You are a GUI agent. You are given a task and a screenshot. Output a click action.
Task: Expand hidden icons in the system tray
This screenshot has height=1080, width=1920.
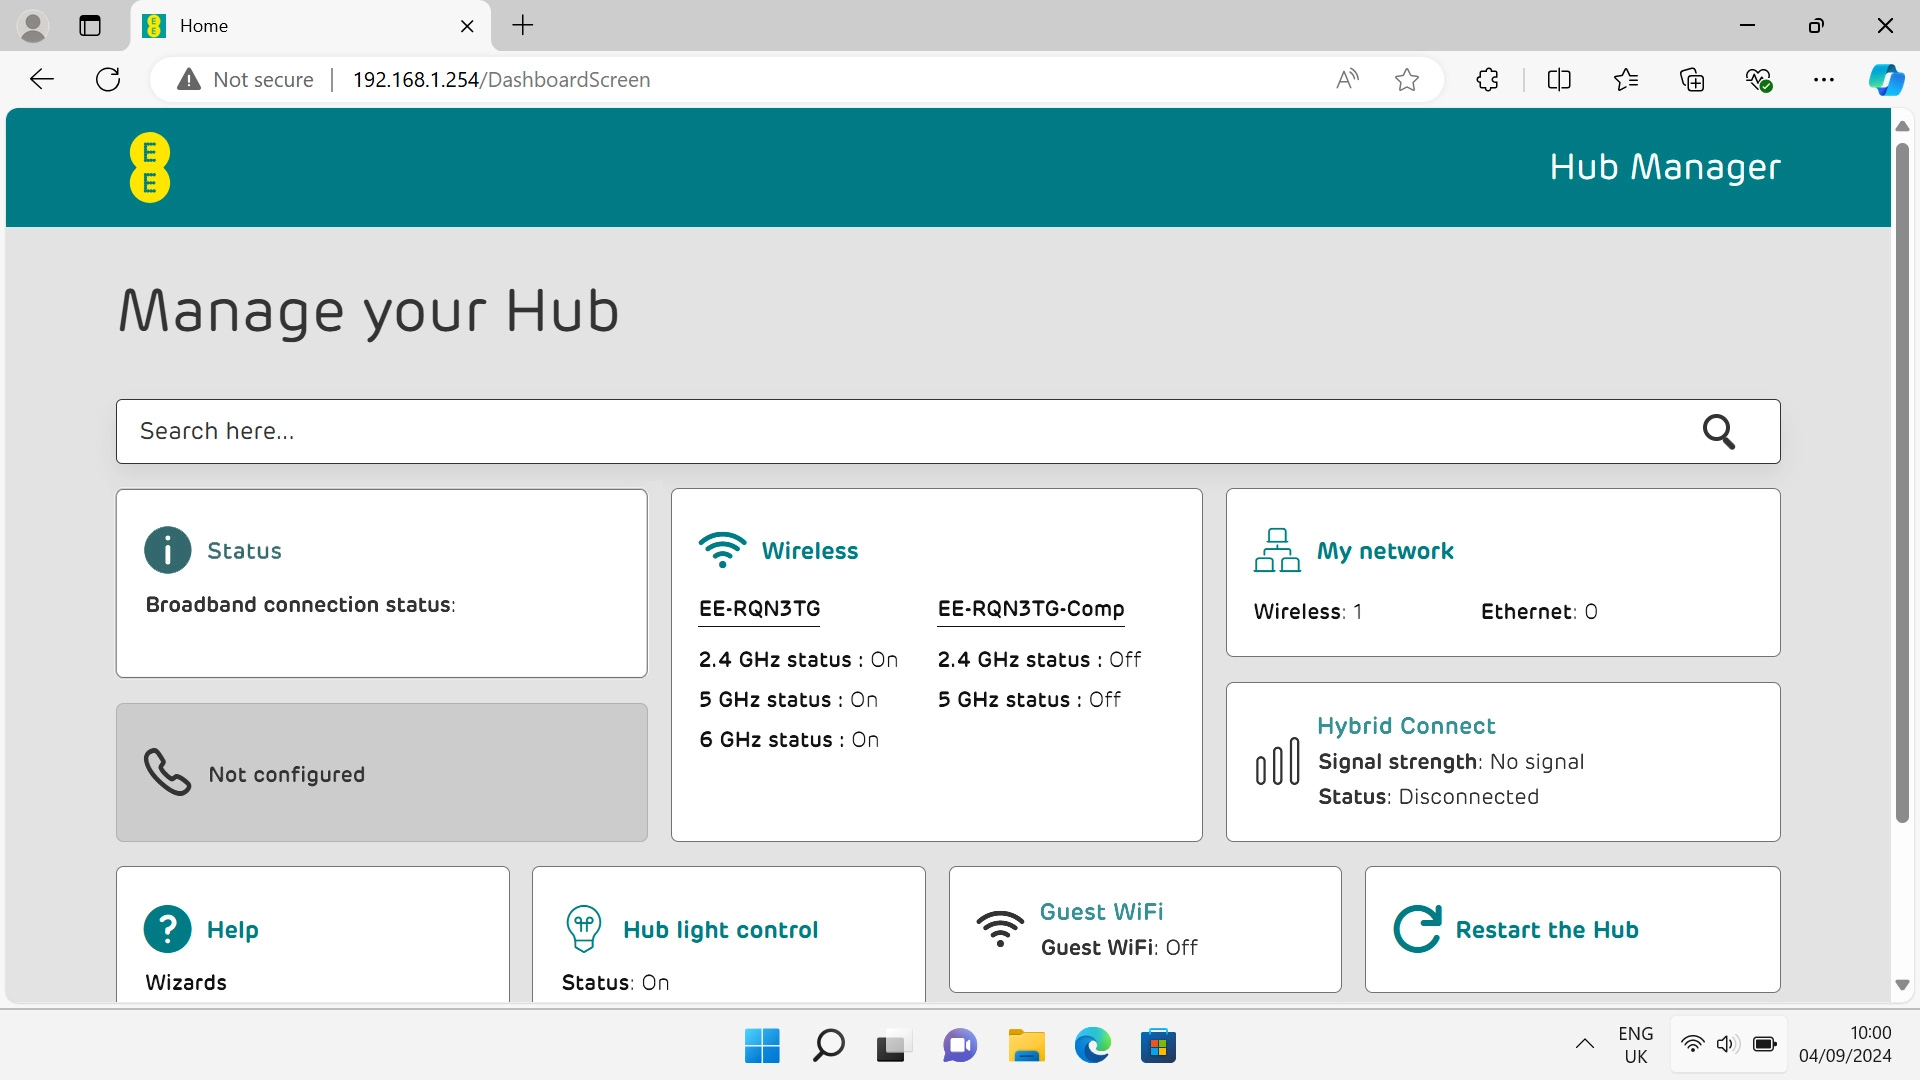click(x=1585, y=1044)
